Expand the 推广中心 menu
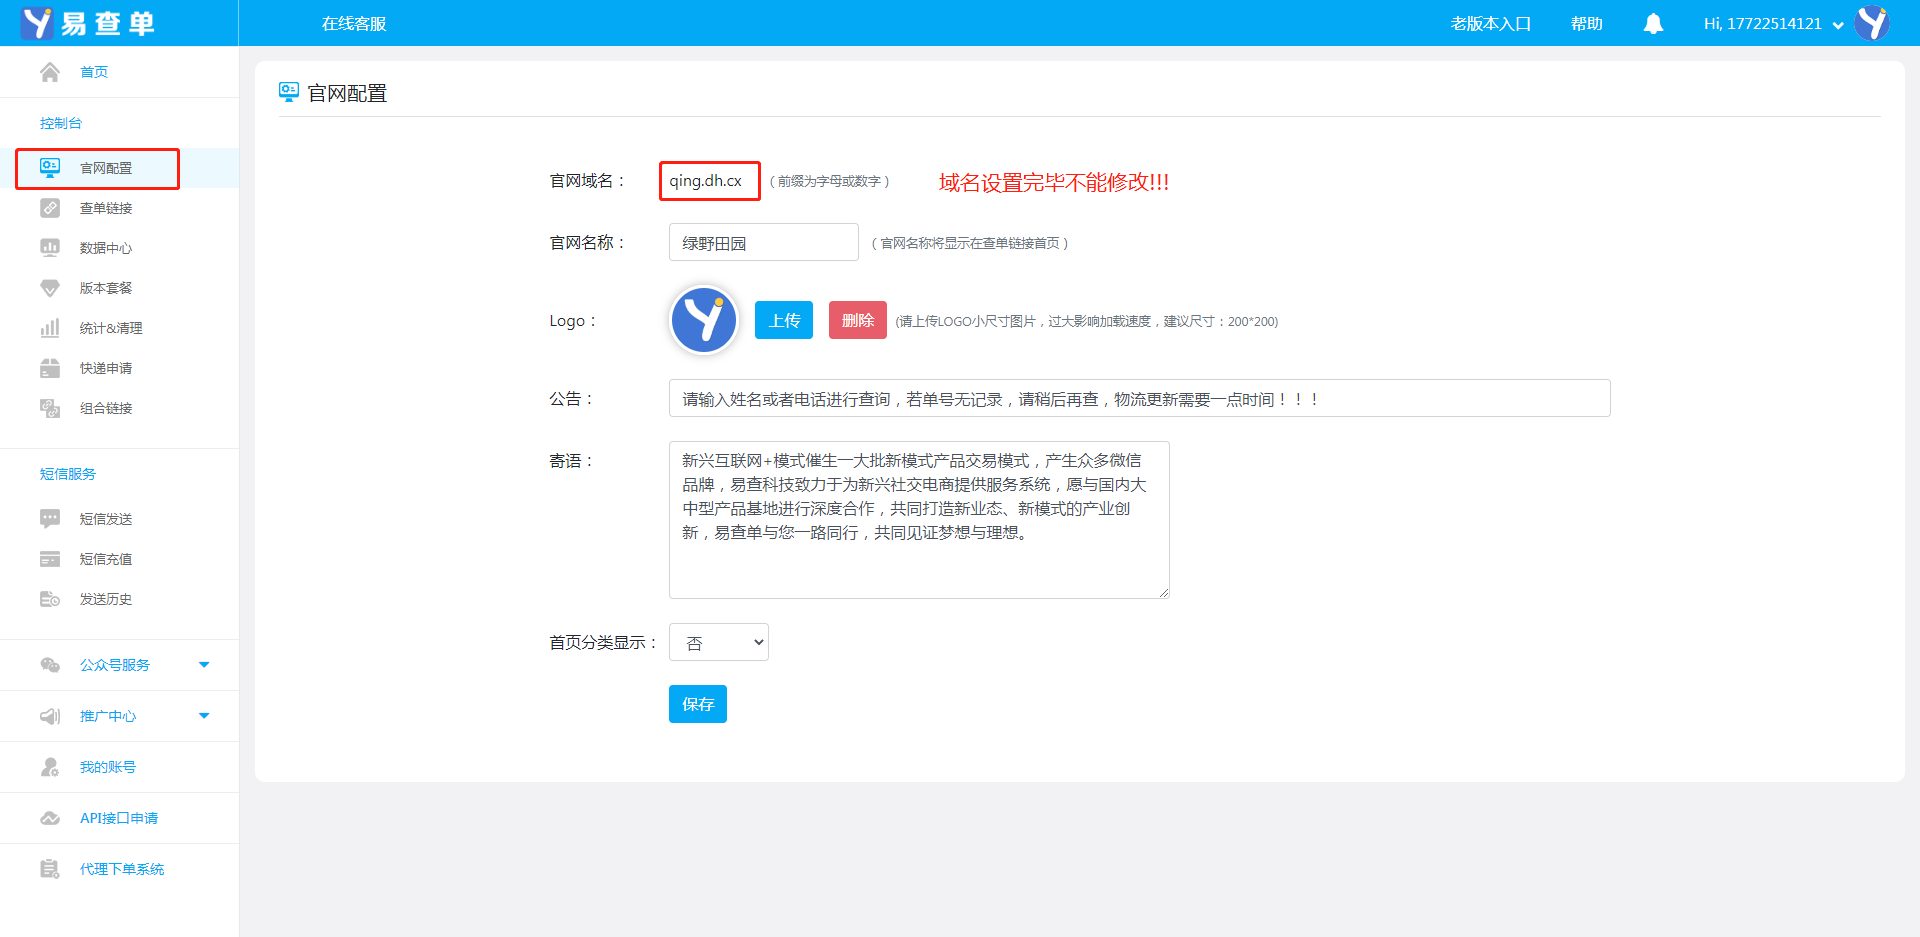The image size is (1920, 937). [204, 716]
